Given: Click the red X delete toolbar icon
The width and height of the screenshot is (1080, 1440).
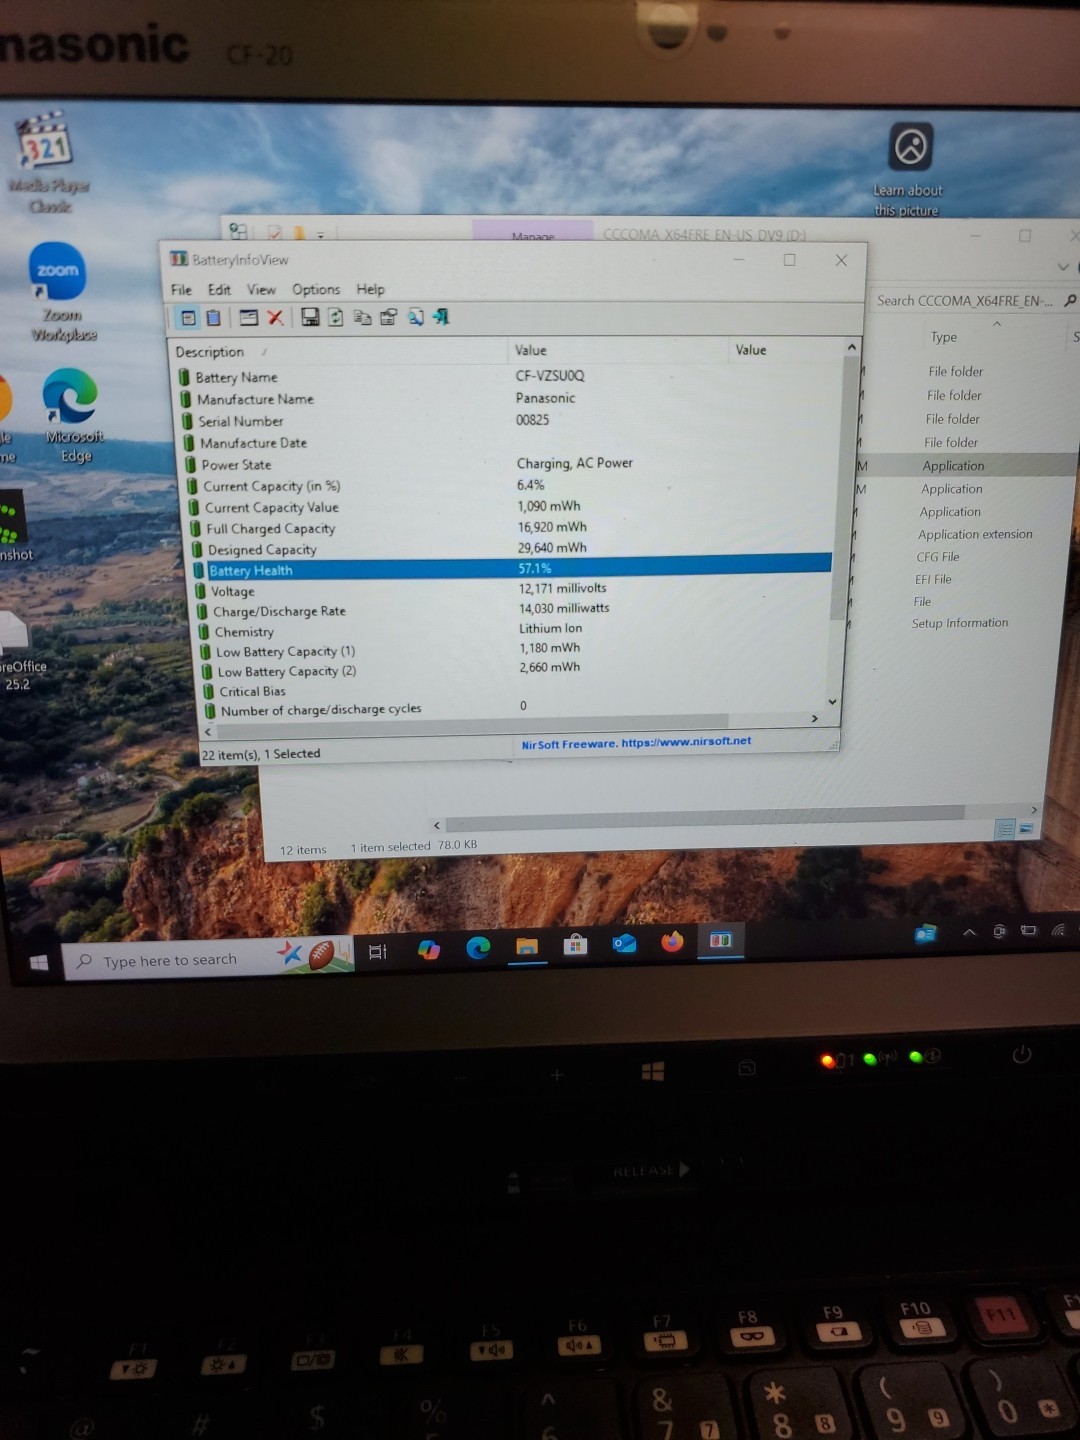Looking at the screenshot, I should point(275,318).
